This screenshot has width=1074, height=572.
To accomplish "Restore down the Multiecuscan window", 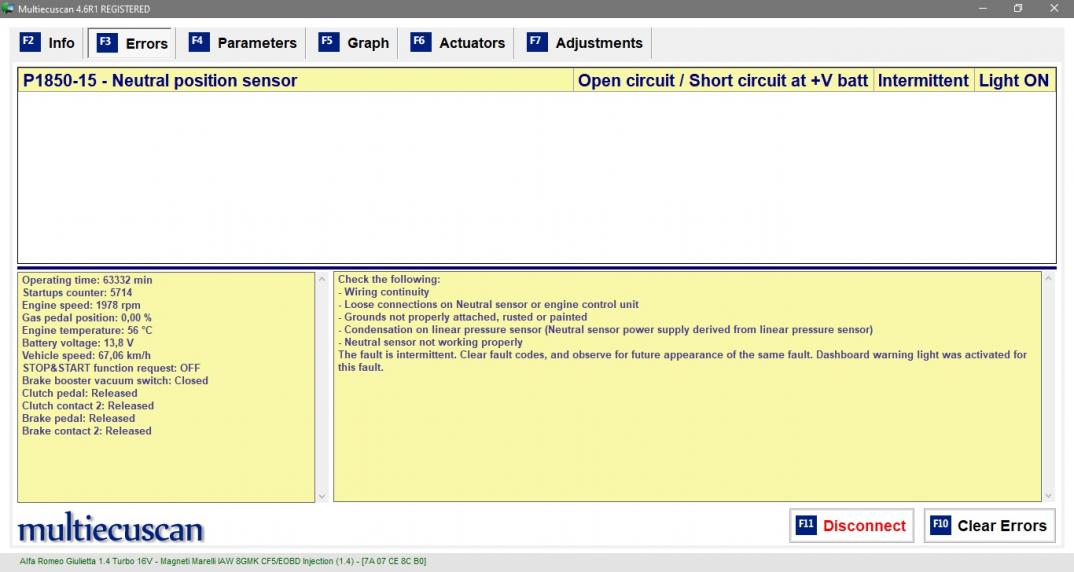I will coord(1018,8).
